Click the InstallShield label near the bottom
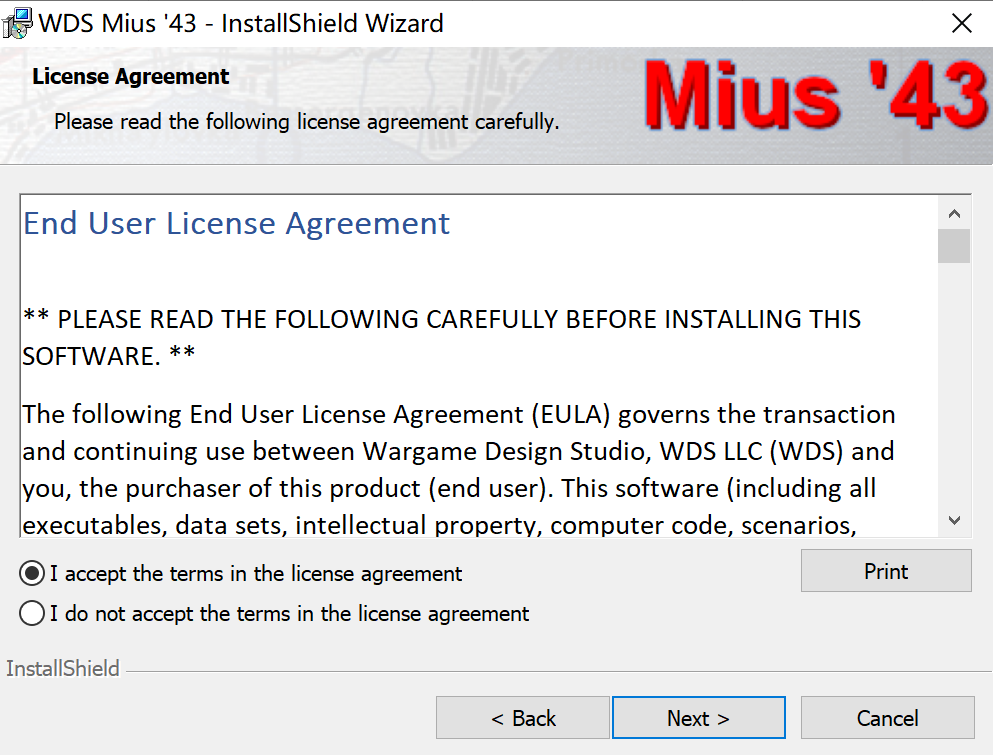 point(63,668)
